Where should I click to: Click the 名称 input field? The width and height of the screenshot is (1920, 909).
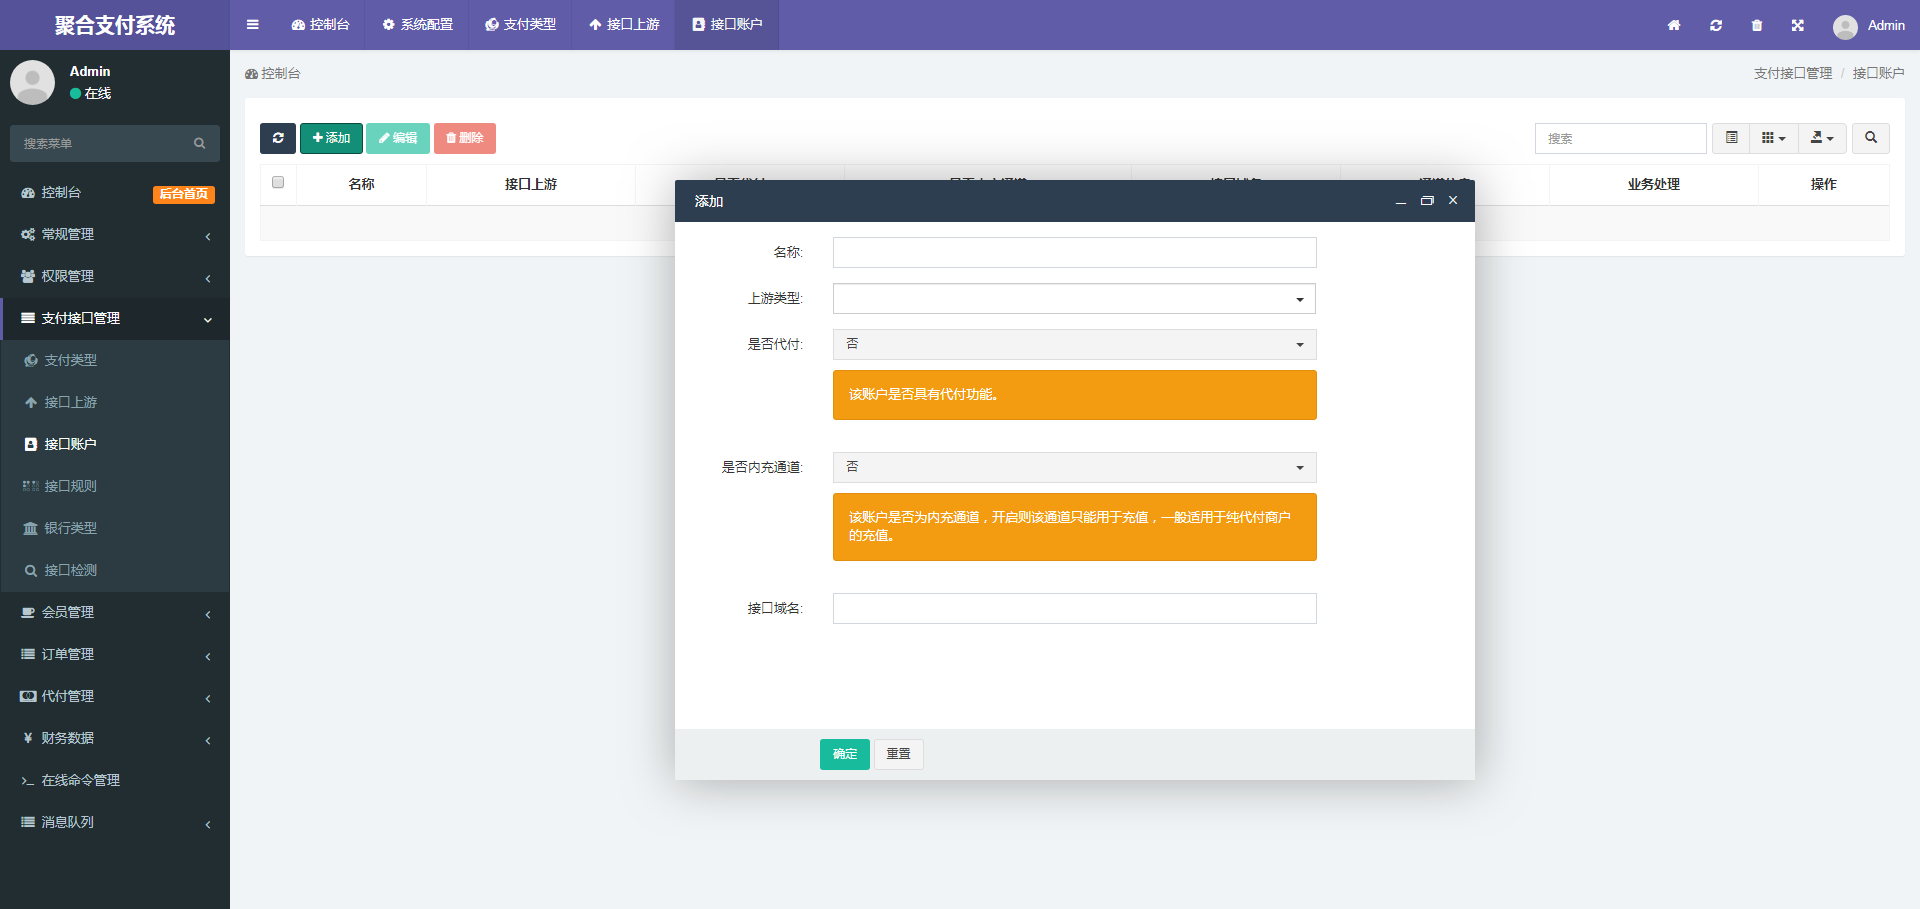[1074, 253]
